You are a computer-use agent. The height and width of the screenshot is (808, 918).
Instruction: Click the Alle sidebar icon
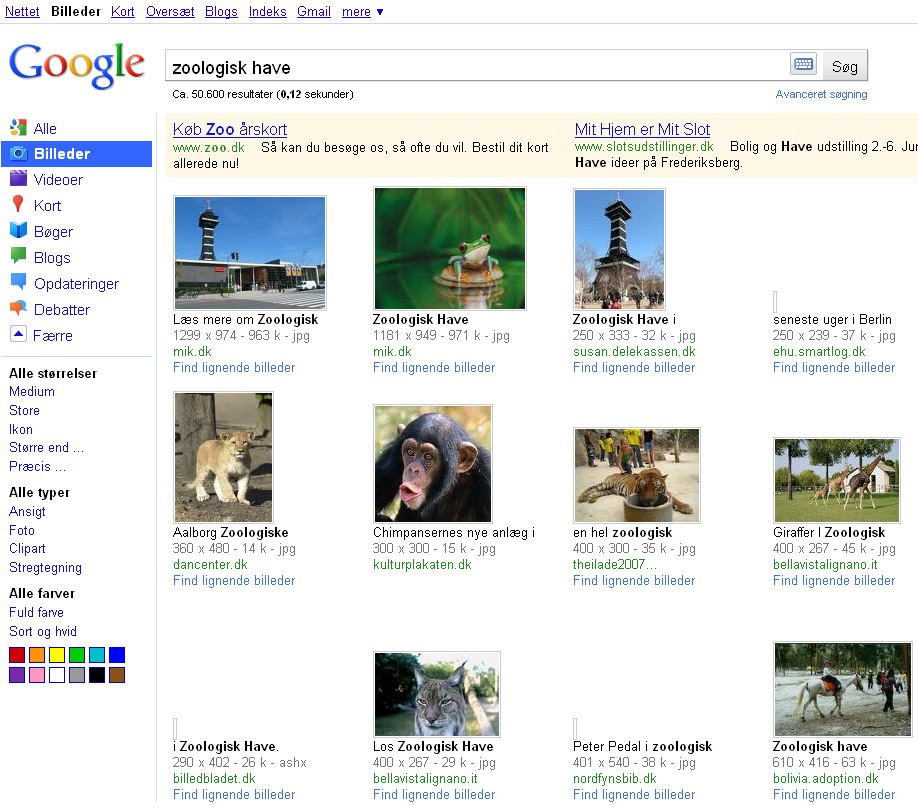(x=18, y=128)
